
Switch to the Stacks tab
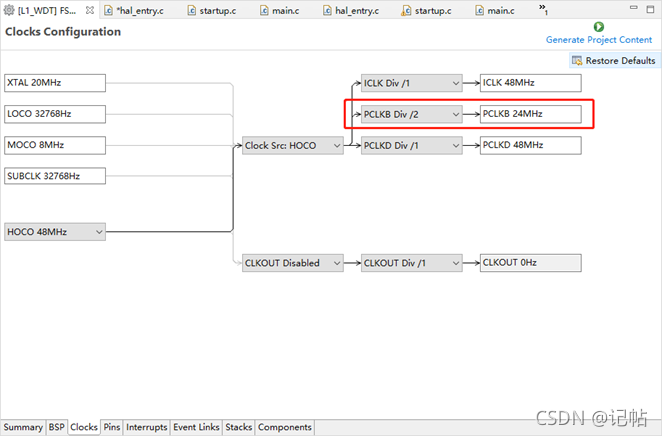(x=239, y=427)
